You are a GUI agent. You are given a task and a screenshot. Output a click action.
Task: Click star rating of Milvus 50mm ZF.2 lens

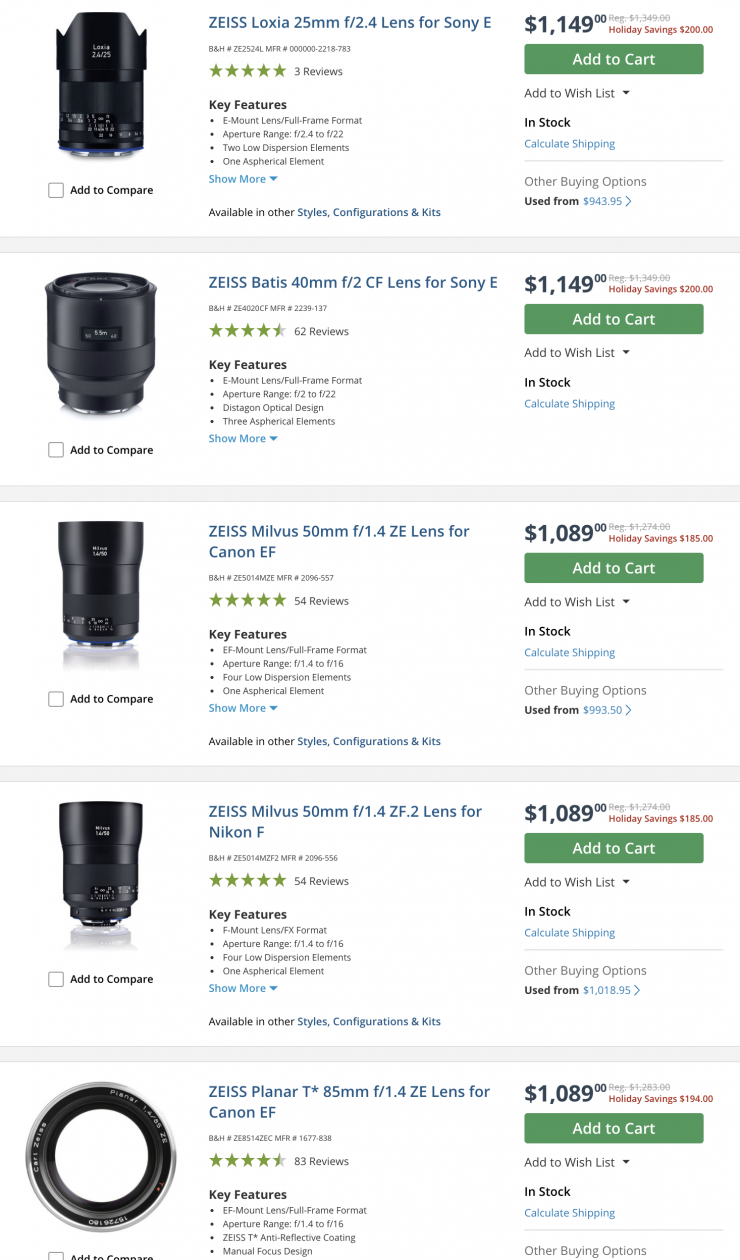click(247, 881)
